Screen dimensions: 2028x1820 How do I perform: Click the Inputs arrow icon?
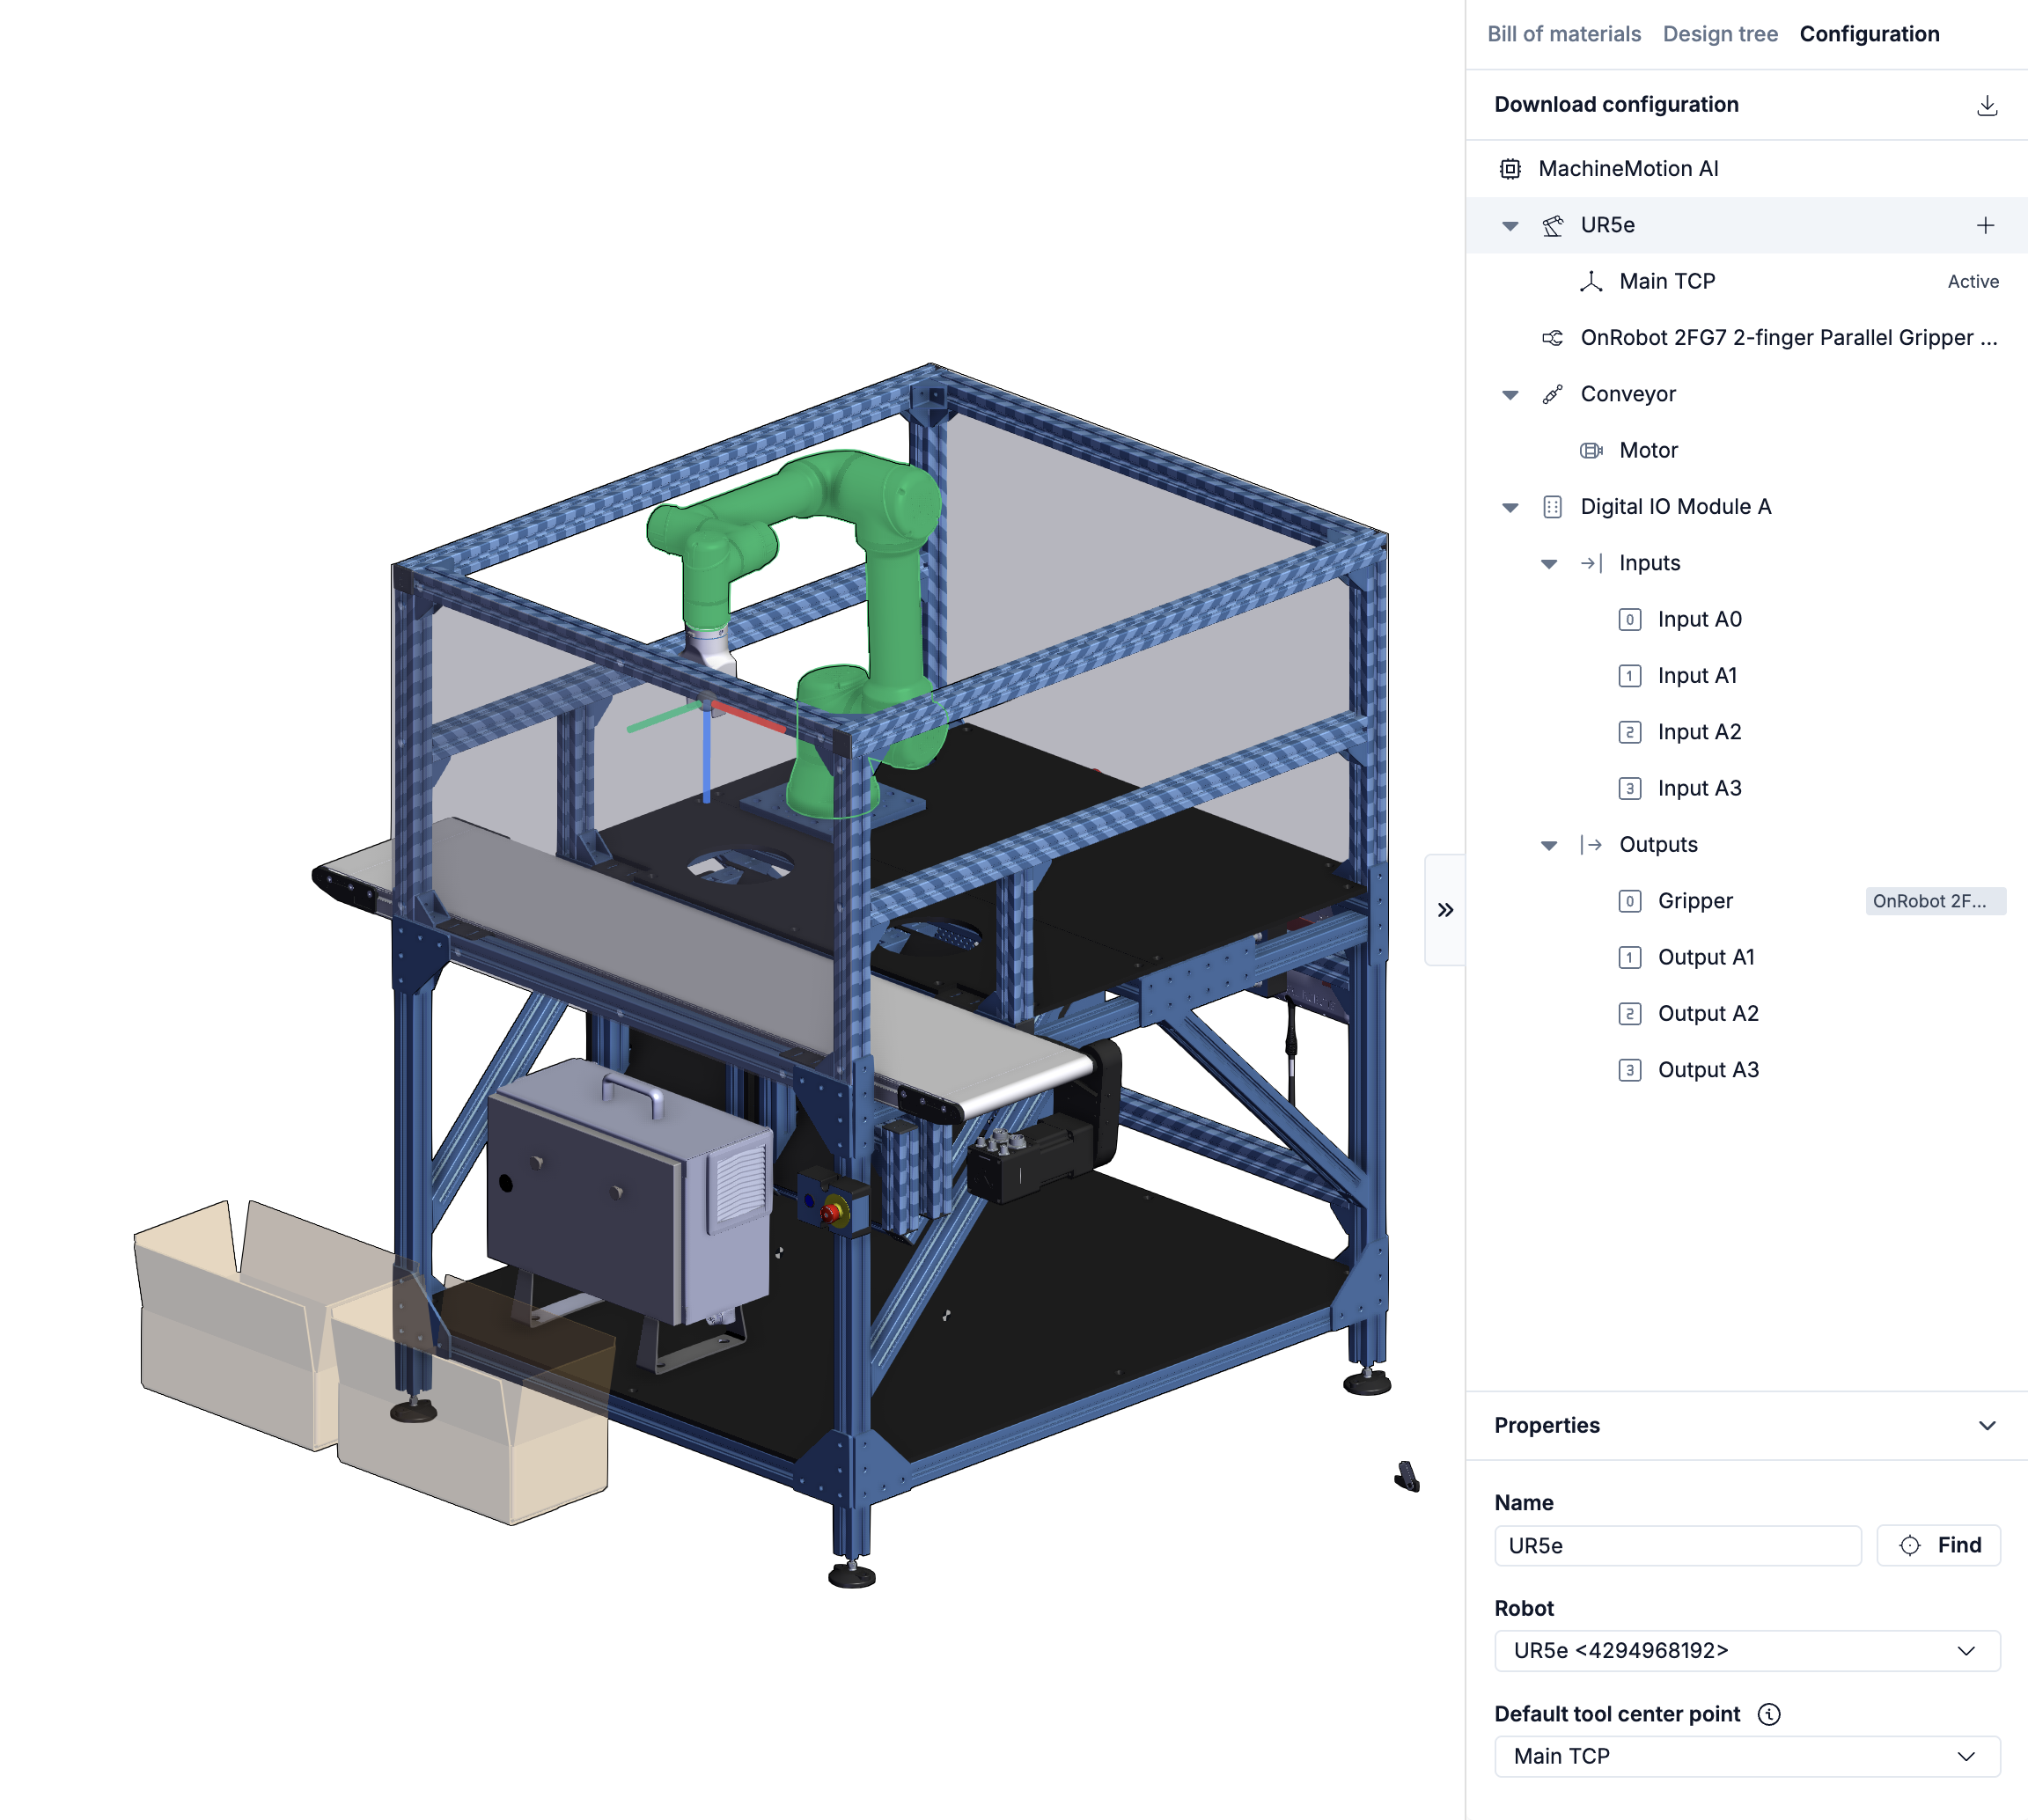[1591, 564]
